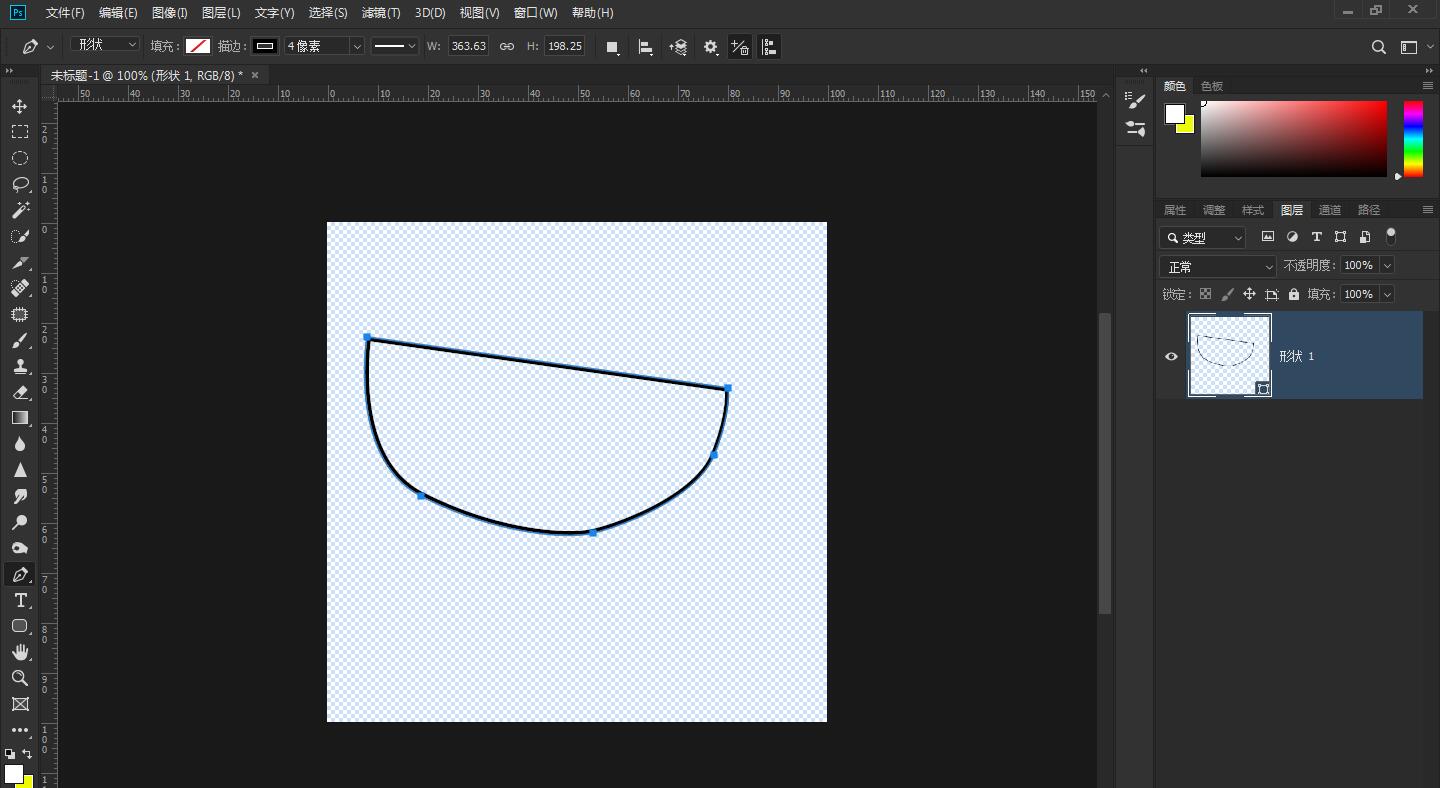Open the gear settings in options bar
This screenshot has width=1440, height=788.
[711, 47]
